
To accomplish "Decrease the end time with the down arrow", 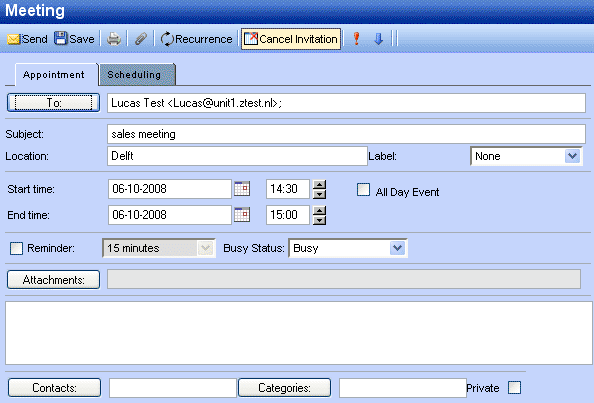I will tap(320, 220).
